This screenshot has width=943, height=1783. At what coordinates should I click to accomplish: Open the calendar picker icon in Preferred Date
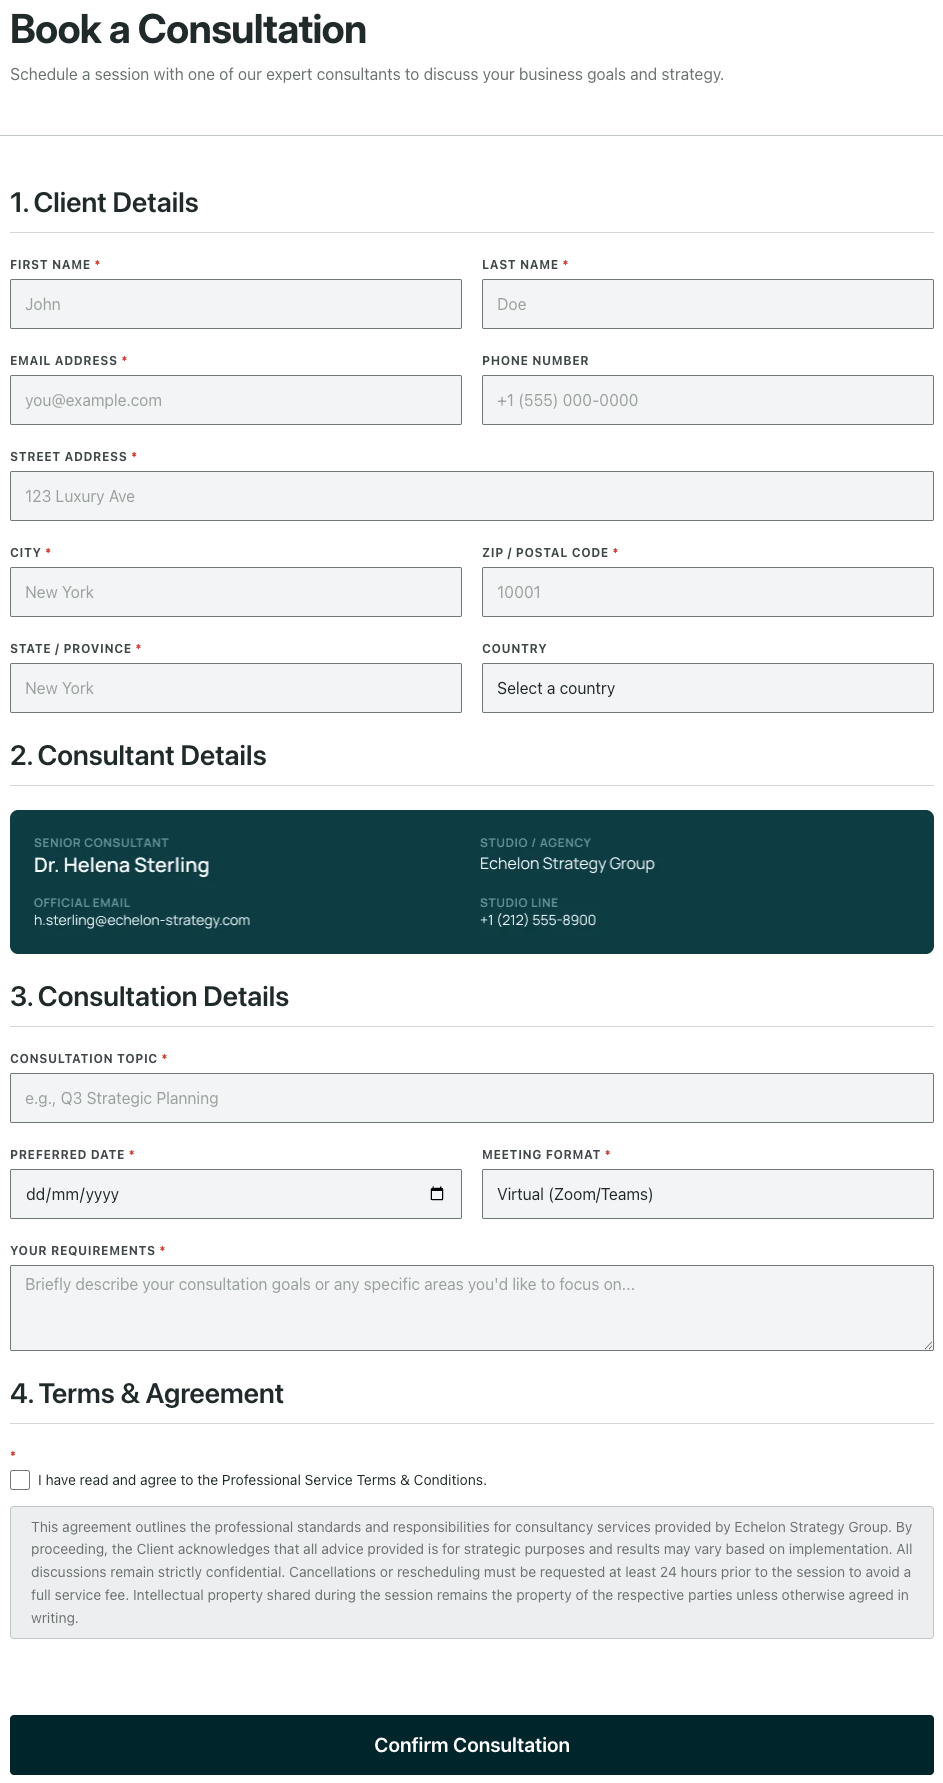coord(437,1194)
